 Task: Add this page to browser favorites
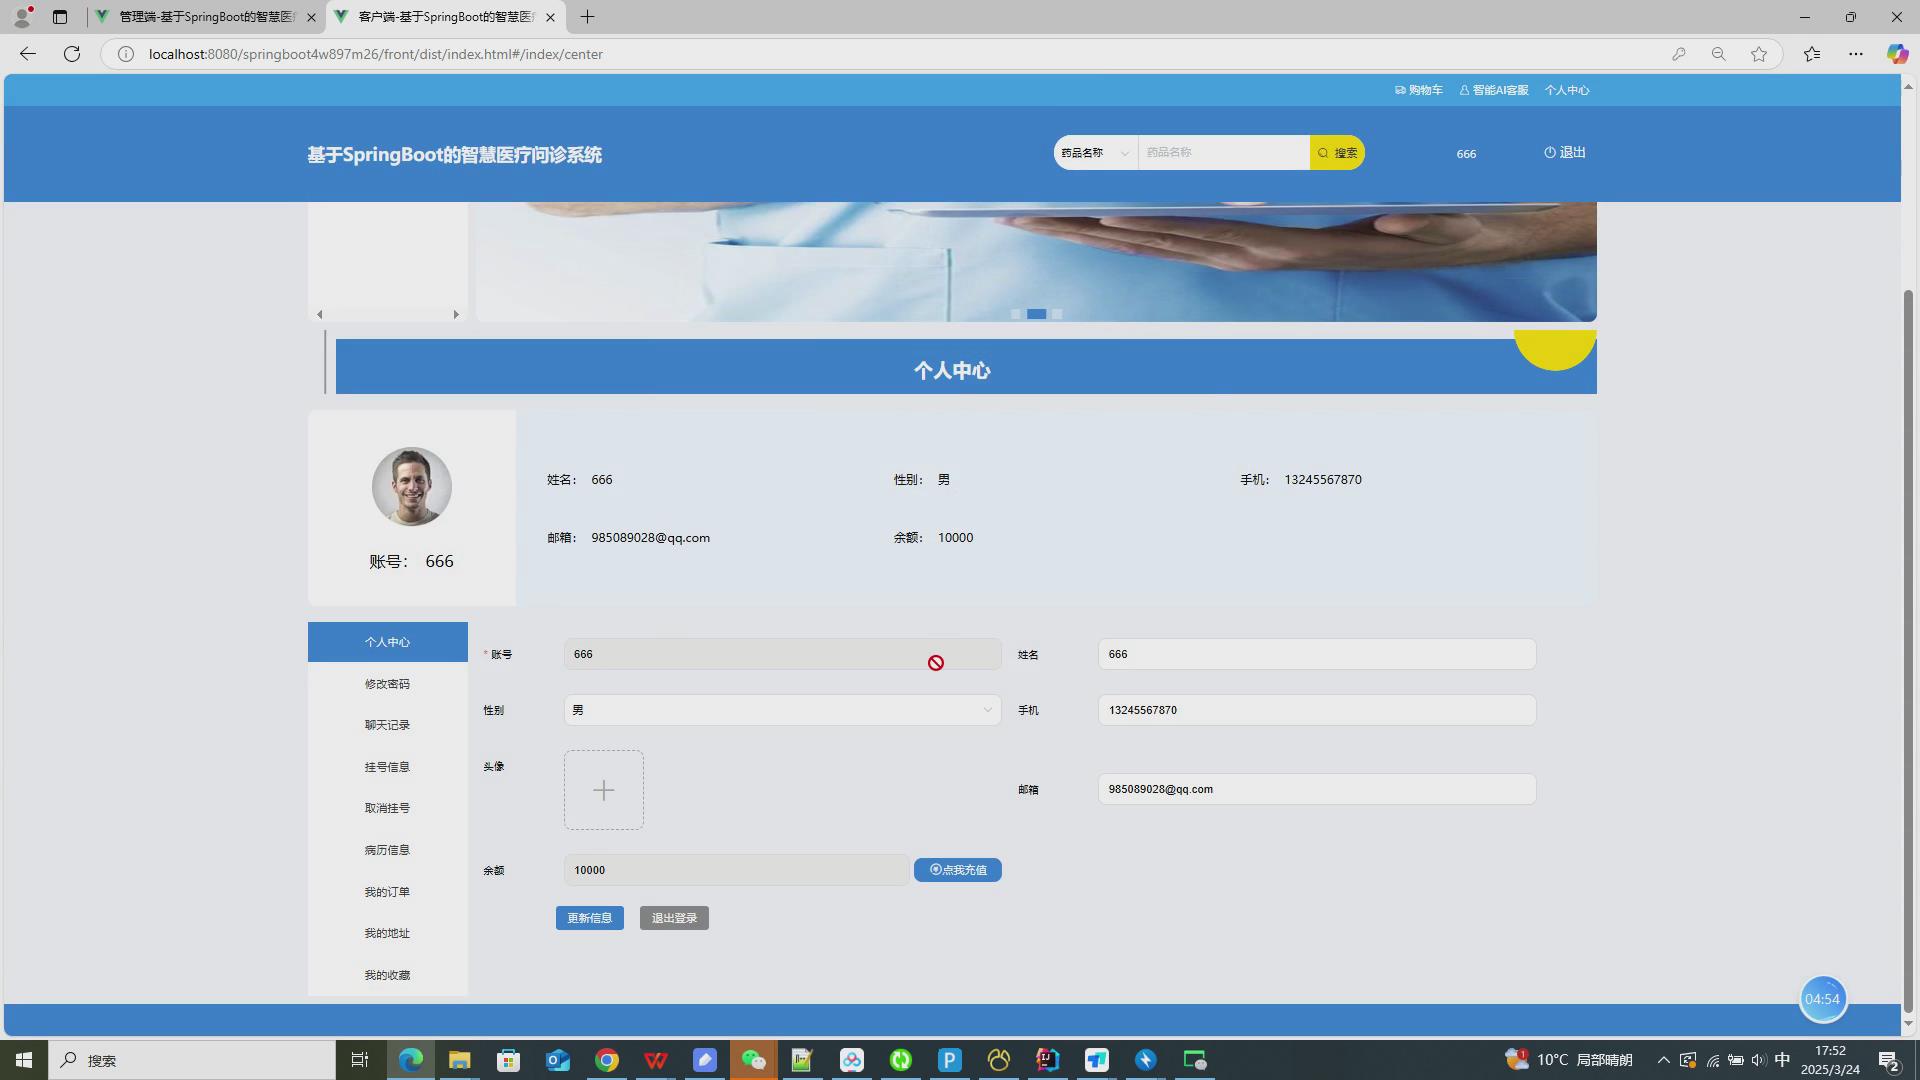[x=1759, y=54]
